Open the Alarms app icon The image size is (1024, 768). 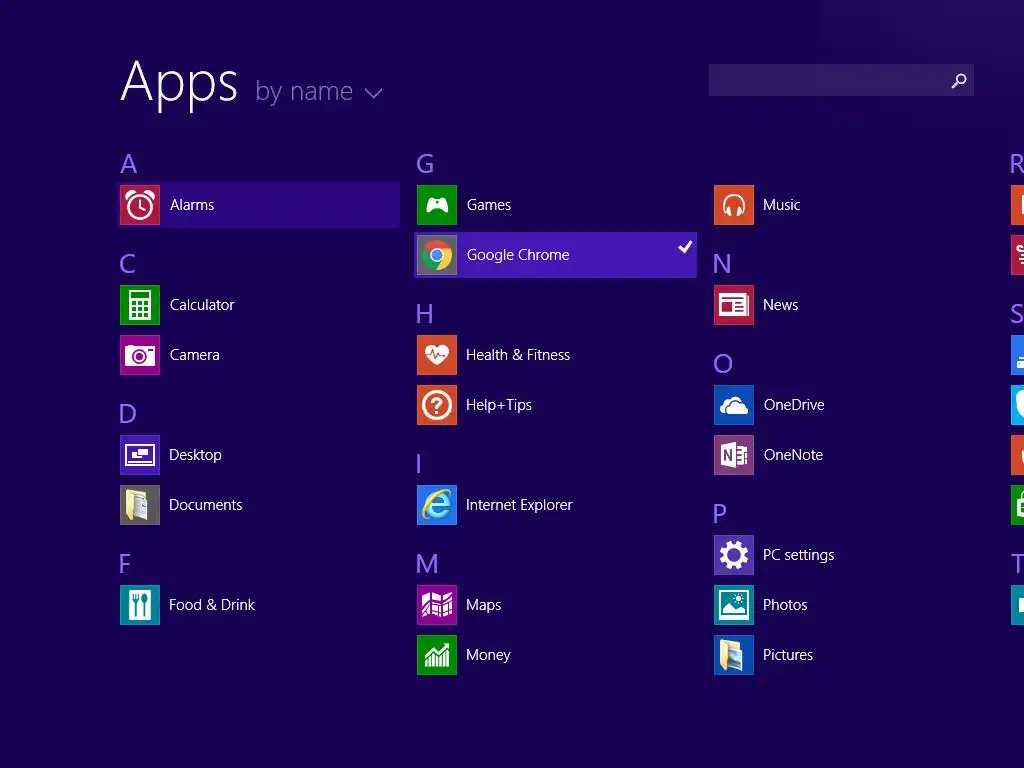coord(140,205)
